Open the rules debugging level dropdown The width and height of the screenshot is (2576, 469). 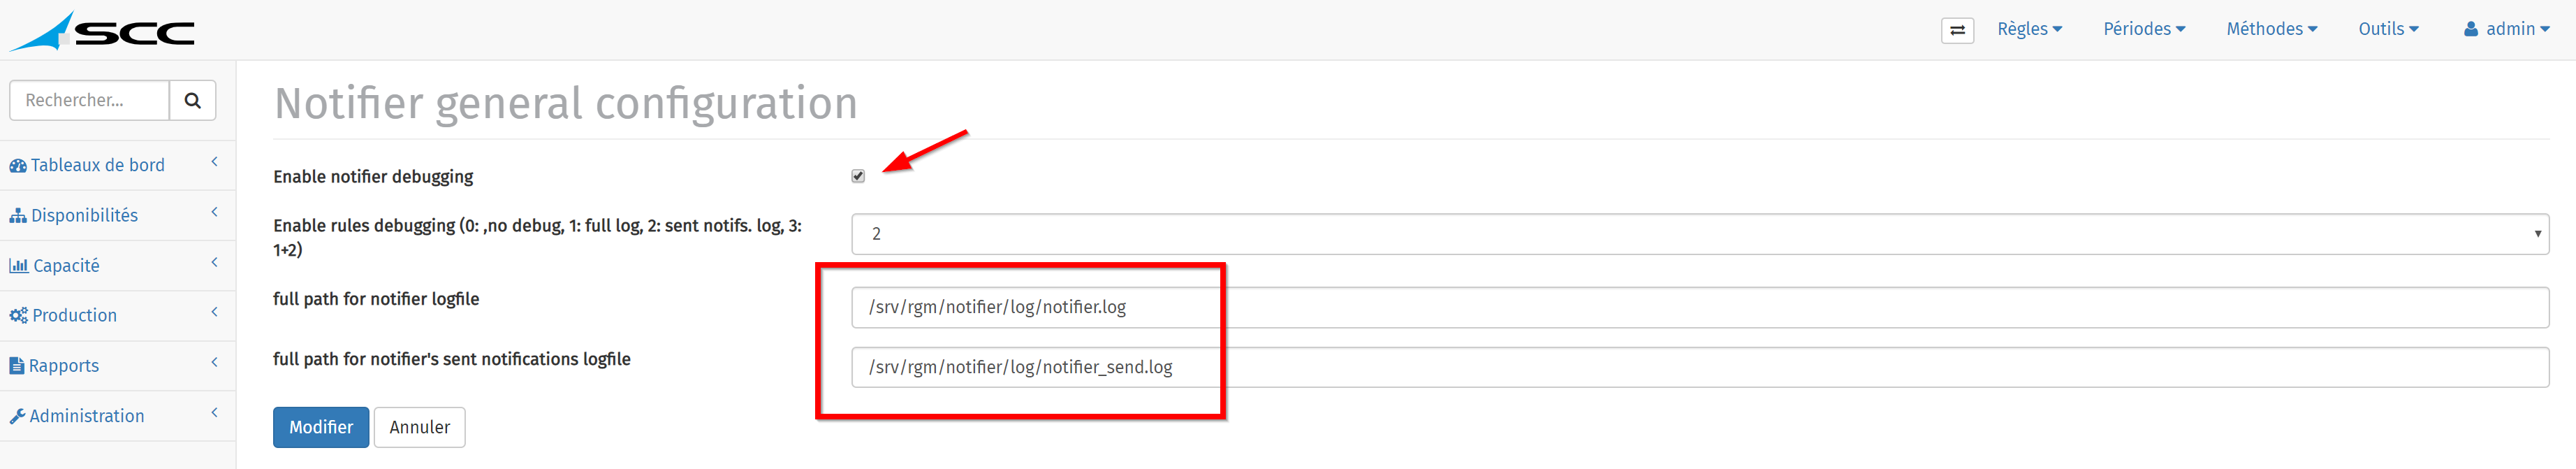click(x=1700, y=234)
